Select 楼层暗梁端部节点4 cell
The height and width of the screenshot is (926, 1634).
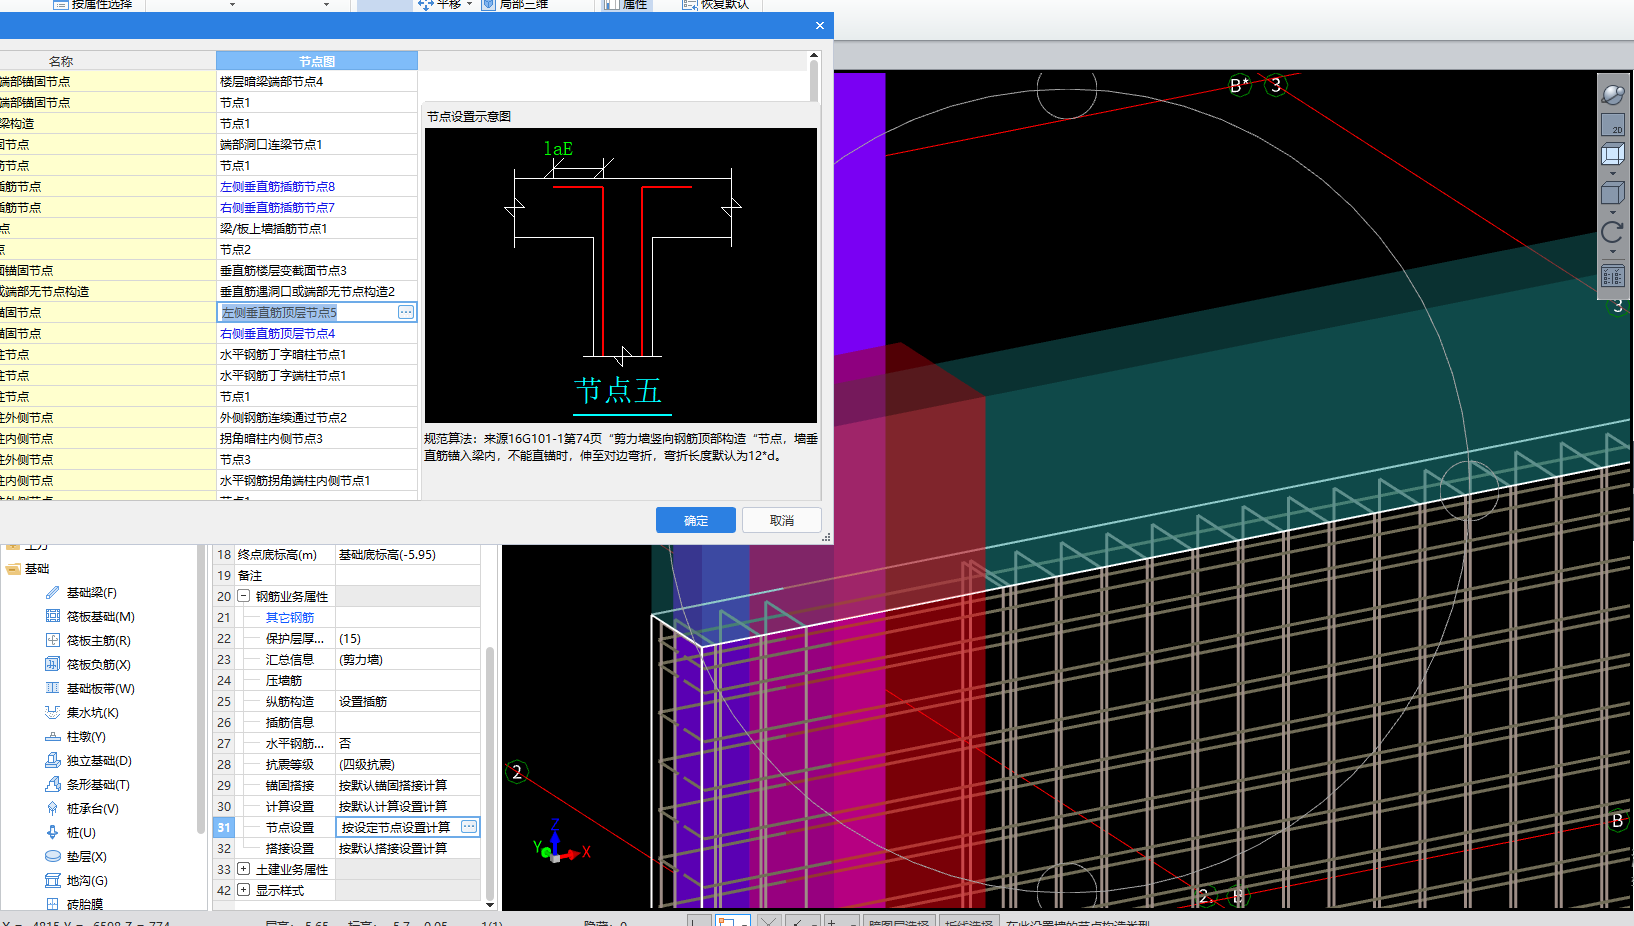[317, 82]
